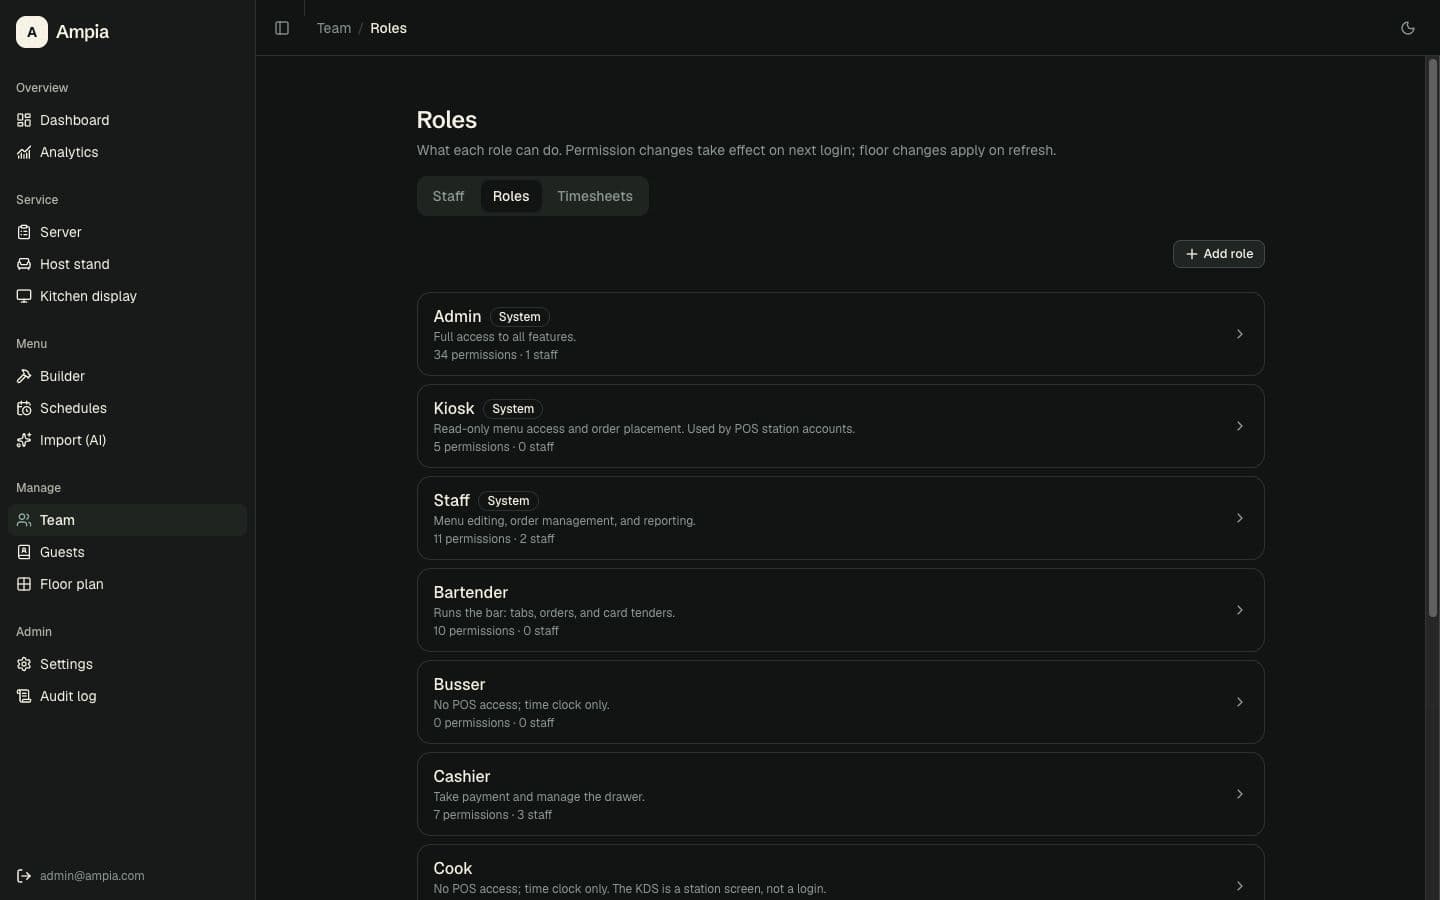Click the logout icon beside admin@ampia.com
This screenshot has height=900, width=1440.
[x=24, y=876]
